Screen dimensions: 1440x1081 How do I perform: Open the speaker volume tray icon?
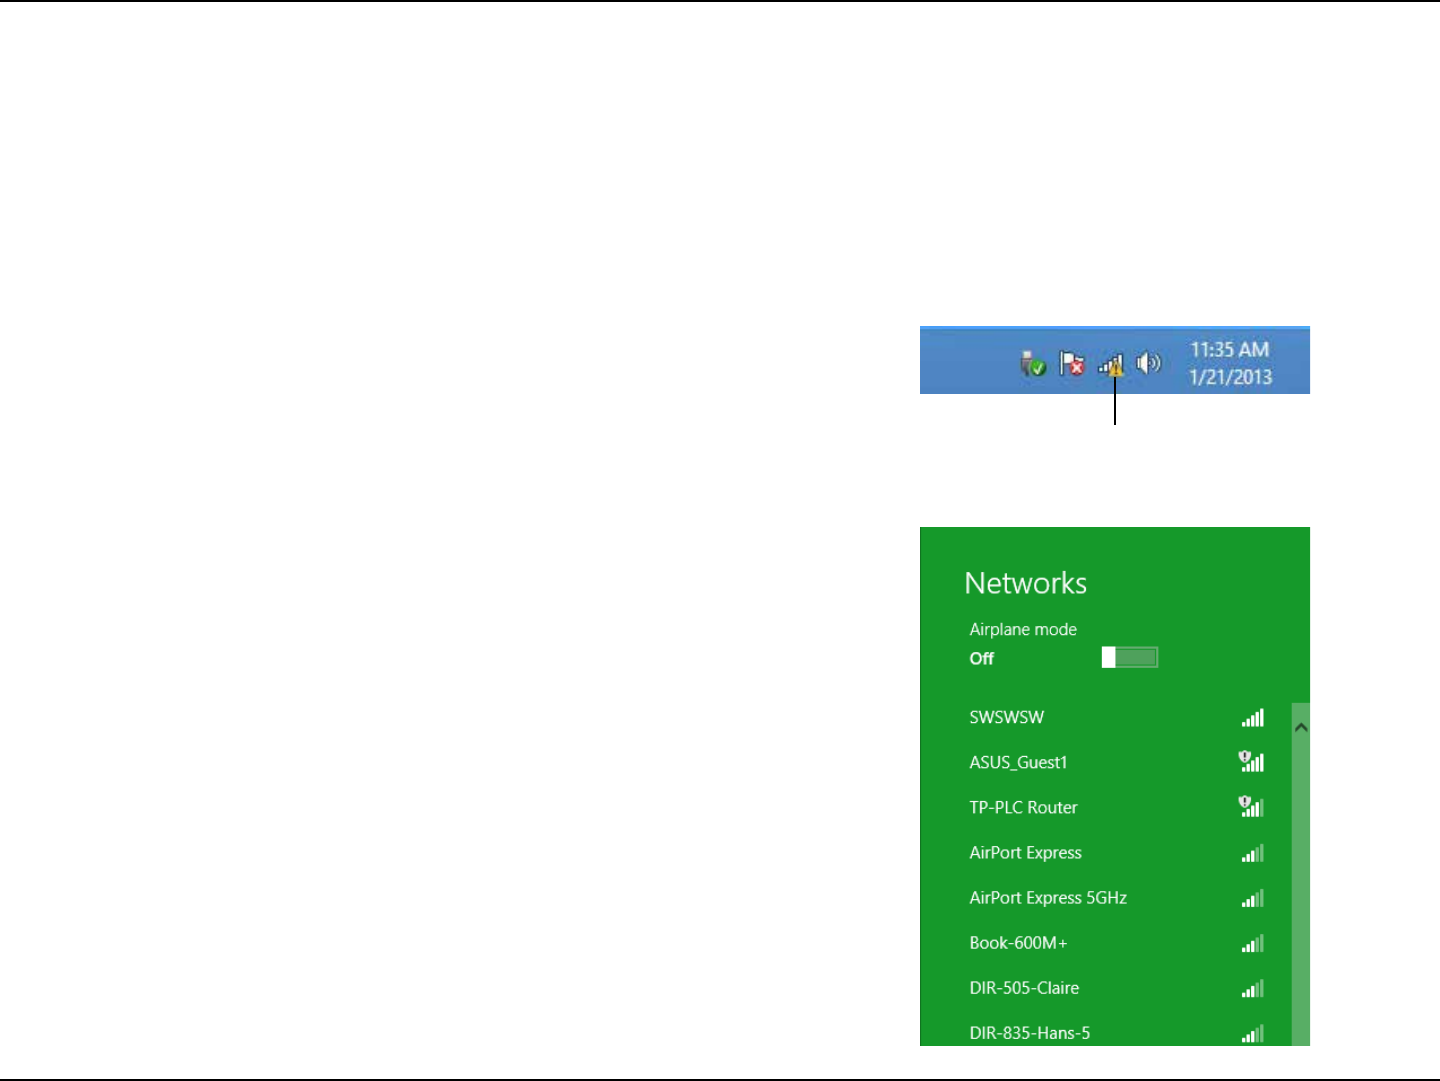point(1150,363)
